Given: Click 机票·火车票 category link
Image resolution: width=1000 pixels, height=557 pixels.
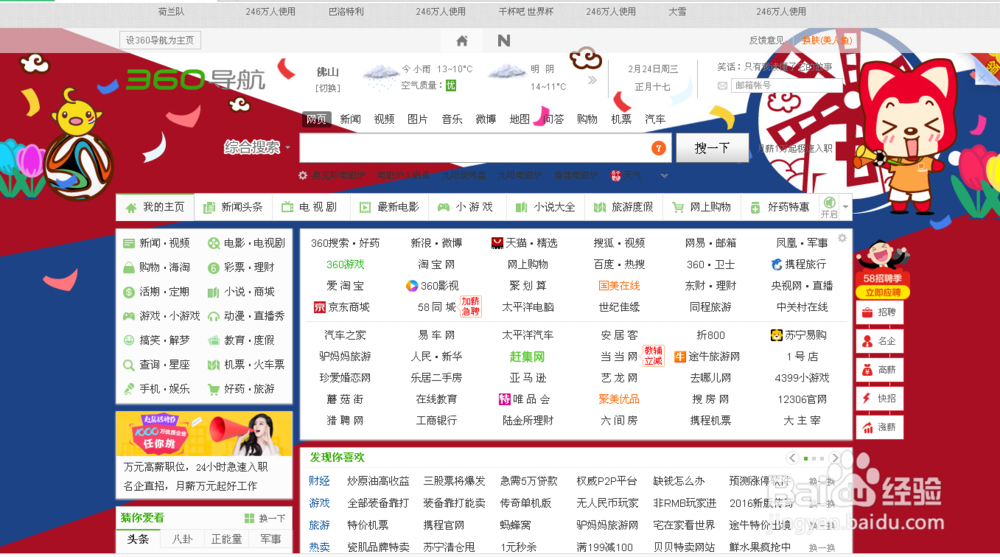Looking at the screenshot, I should 254,365.
